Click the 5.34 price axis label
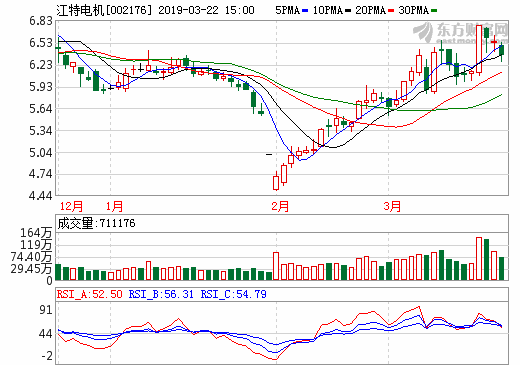 (x=41, y=131)
